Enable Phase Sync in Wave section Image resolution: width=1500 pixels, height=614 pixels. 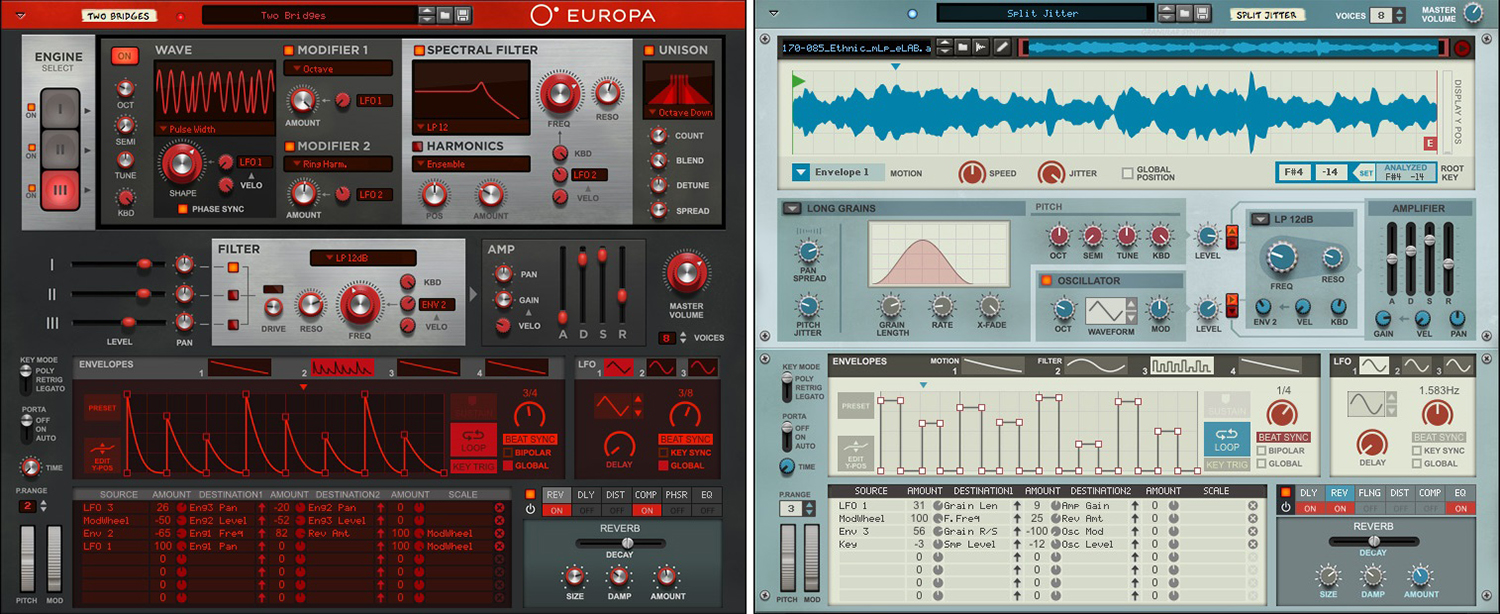[x=182, y=209]
